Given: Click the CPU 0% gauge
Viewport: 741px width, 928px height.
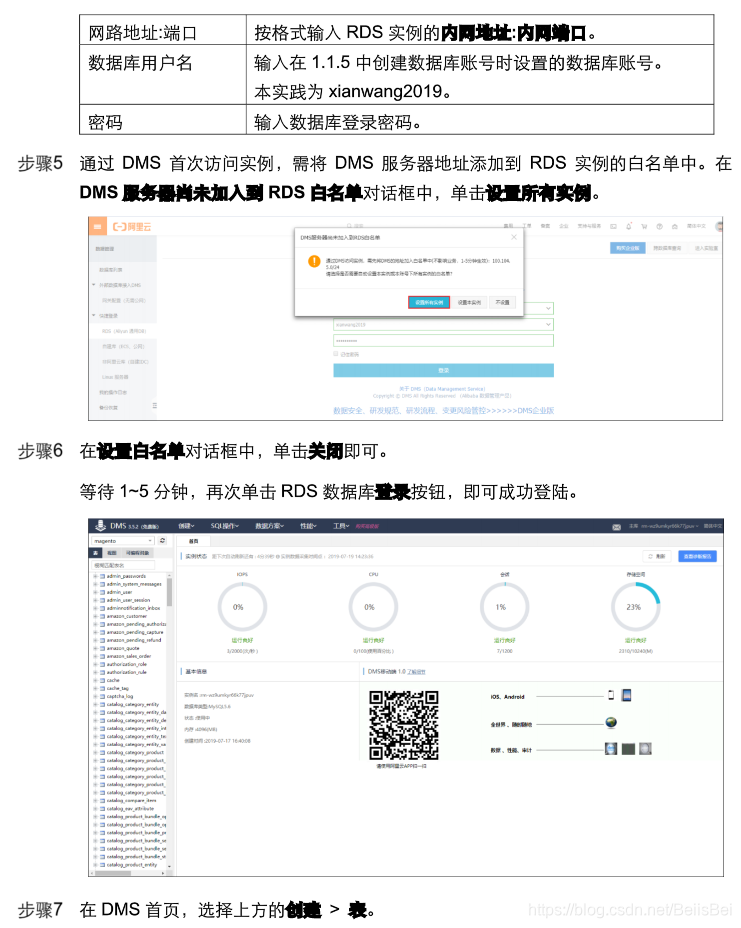Looking at the screenshot, I should (x=373, y=607).
